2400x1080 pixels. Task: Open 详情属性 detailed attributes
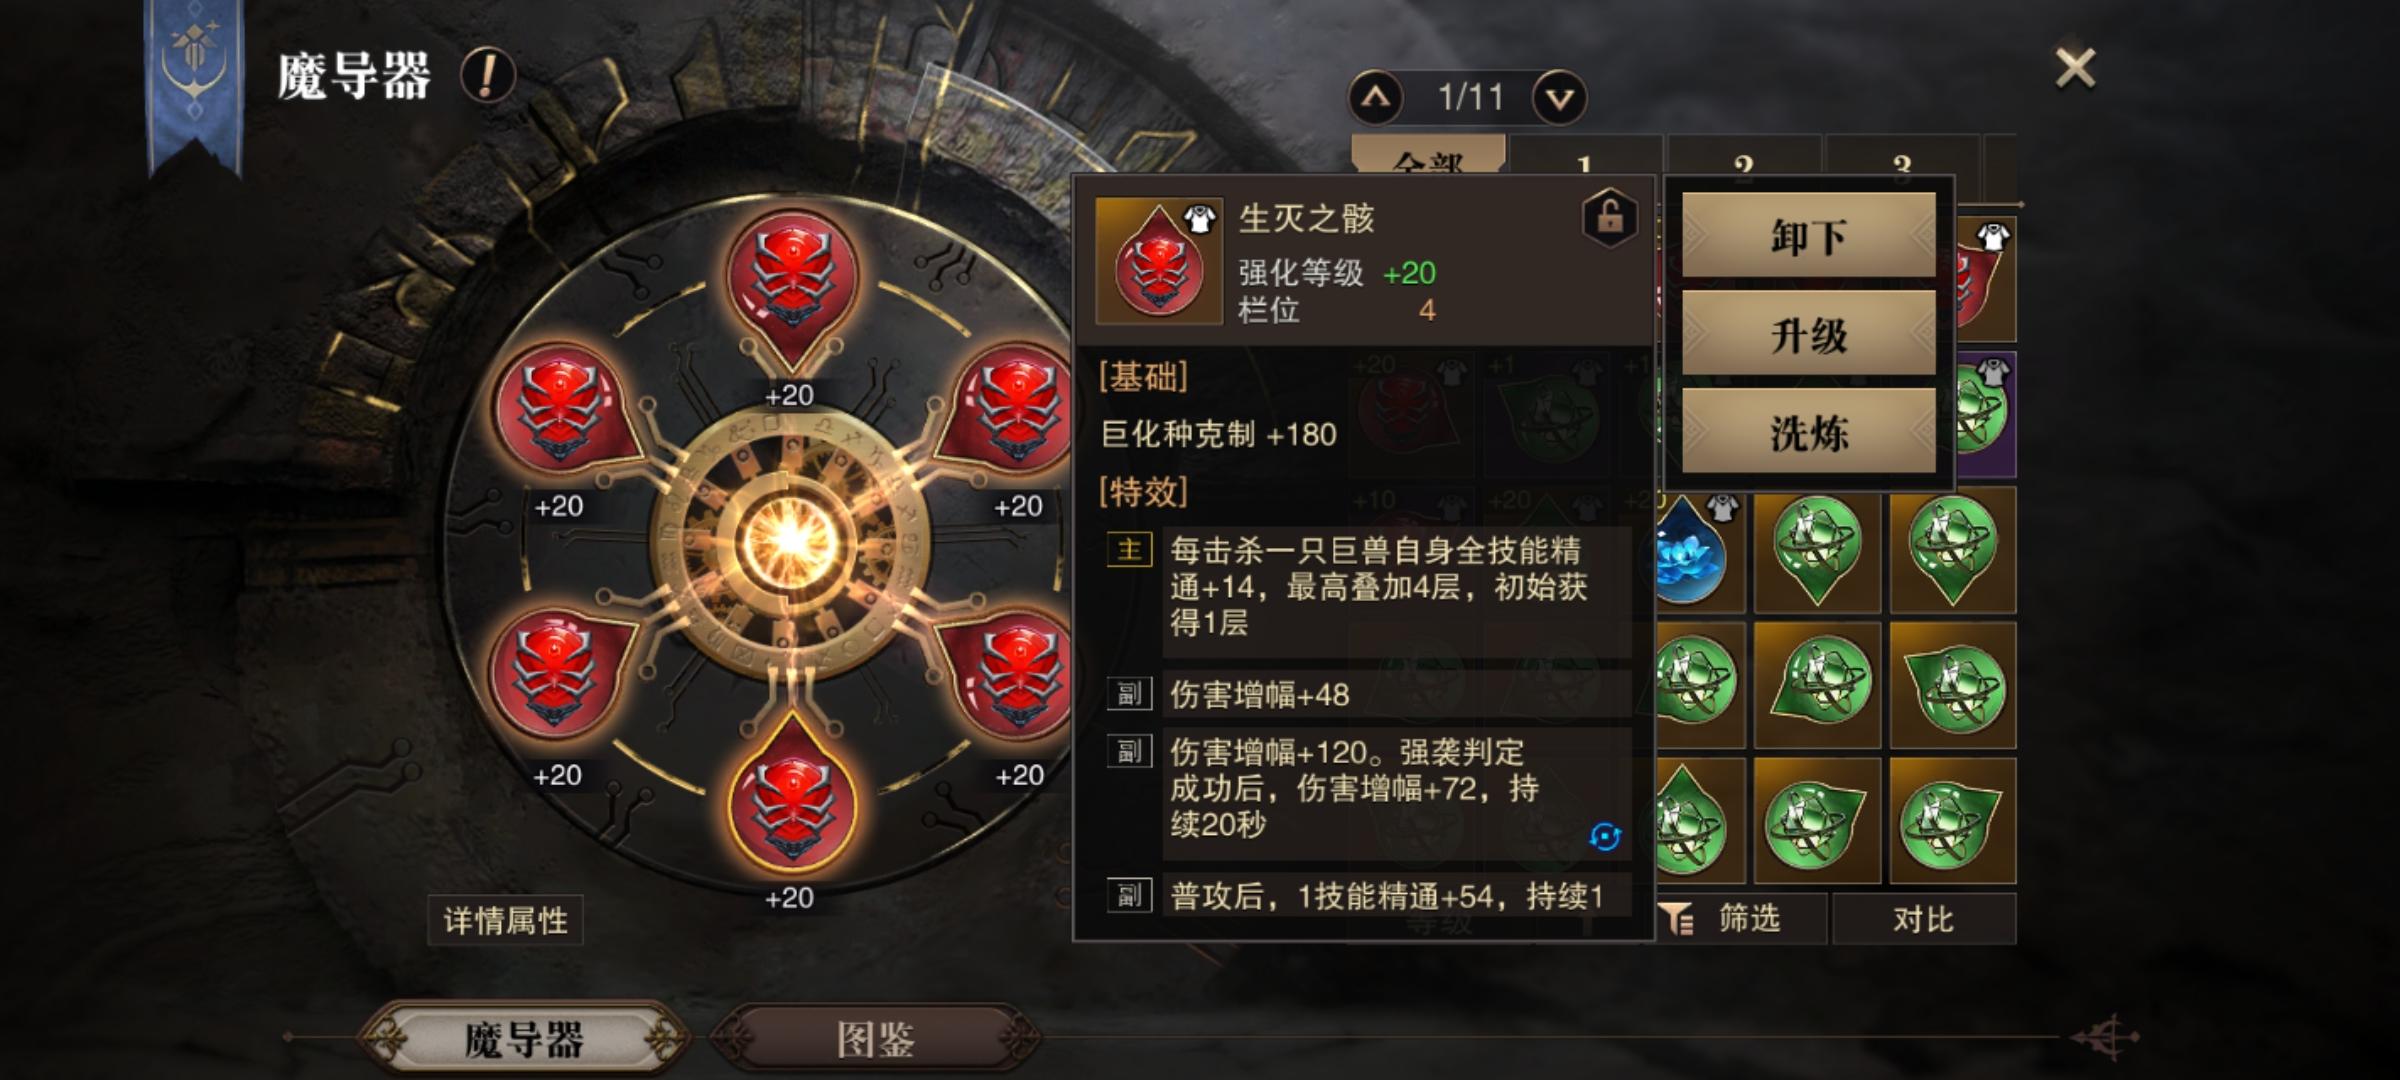[506, 920]
